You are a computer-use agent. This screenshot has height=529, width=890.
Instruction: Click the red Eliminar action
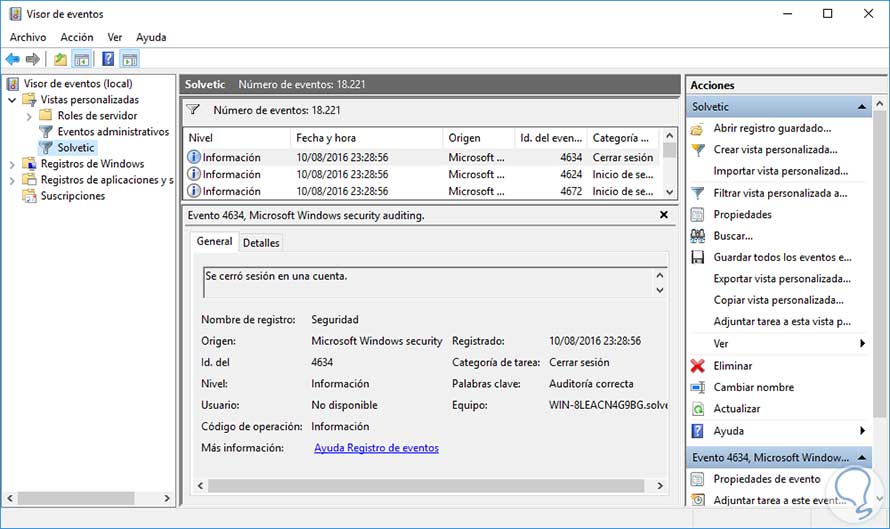coord(732,366)
